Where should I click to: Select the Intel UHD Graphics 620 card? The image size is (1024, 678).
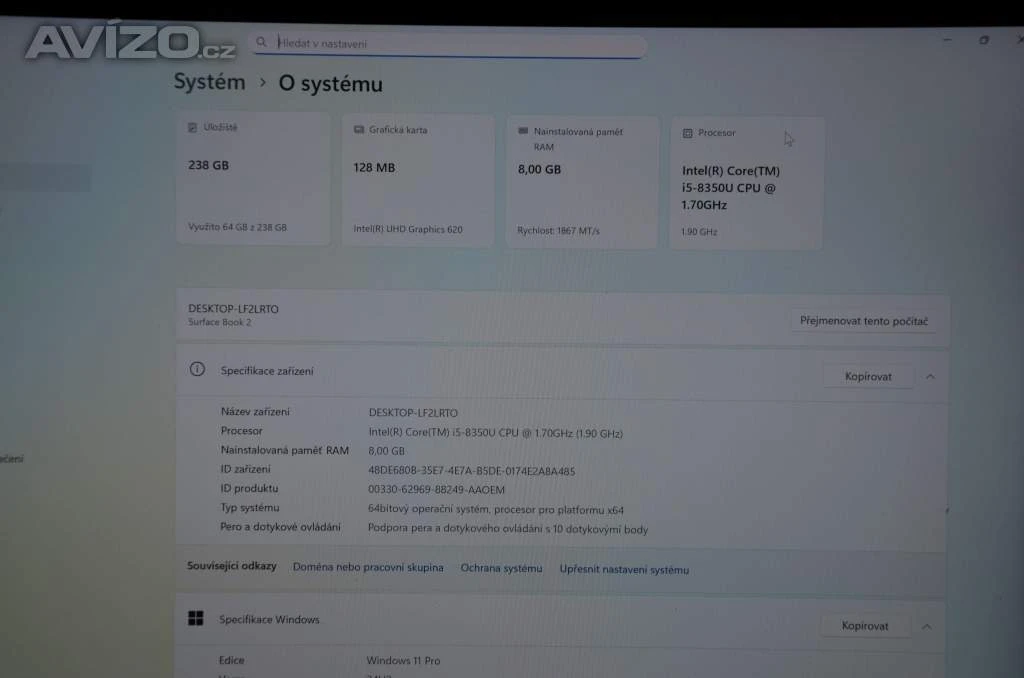coord(418,180)
